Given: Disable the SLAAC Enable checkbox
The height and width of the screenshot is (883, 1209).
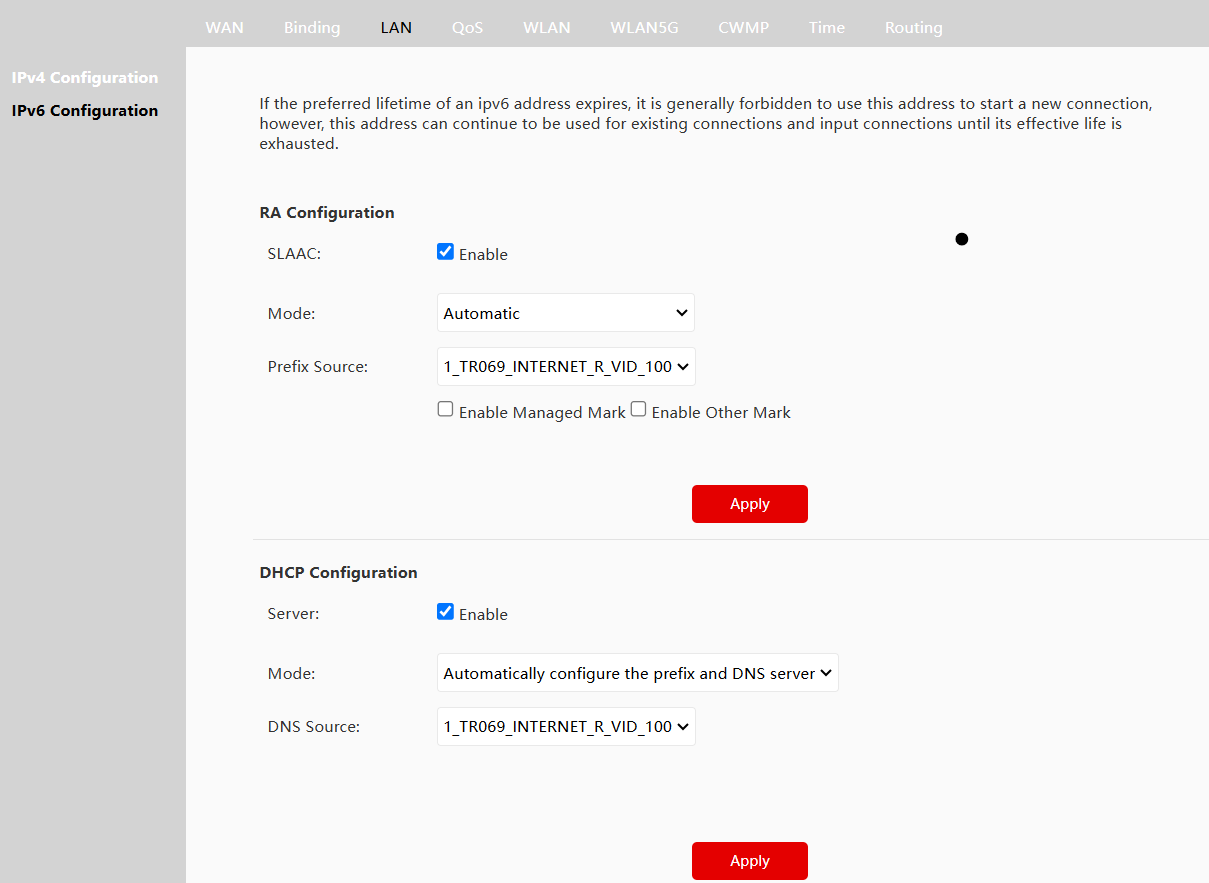Looking at the screenshot, I should point(446,252).
